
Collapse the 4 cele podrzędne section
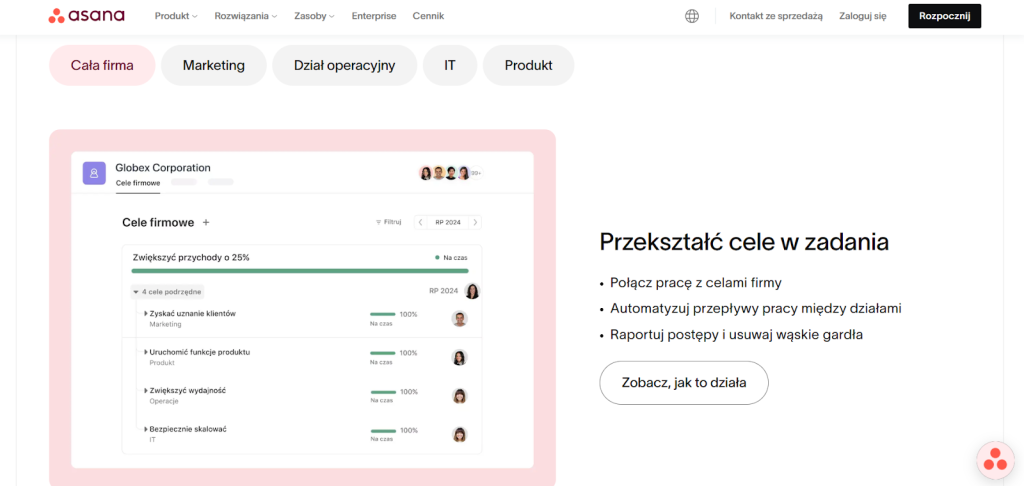pyautogui.click(x=136, y=292)
